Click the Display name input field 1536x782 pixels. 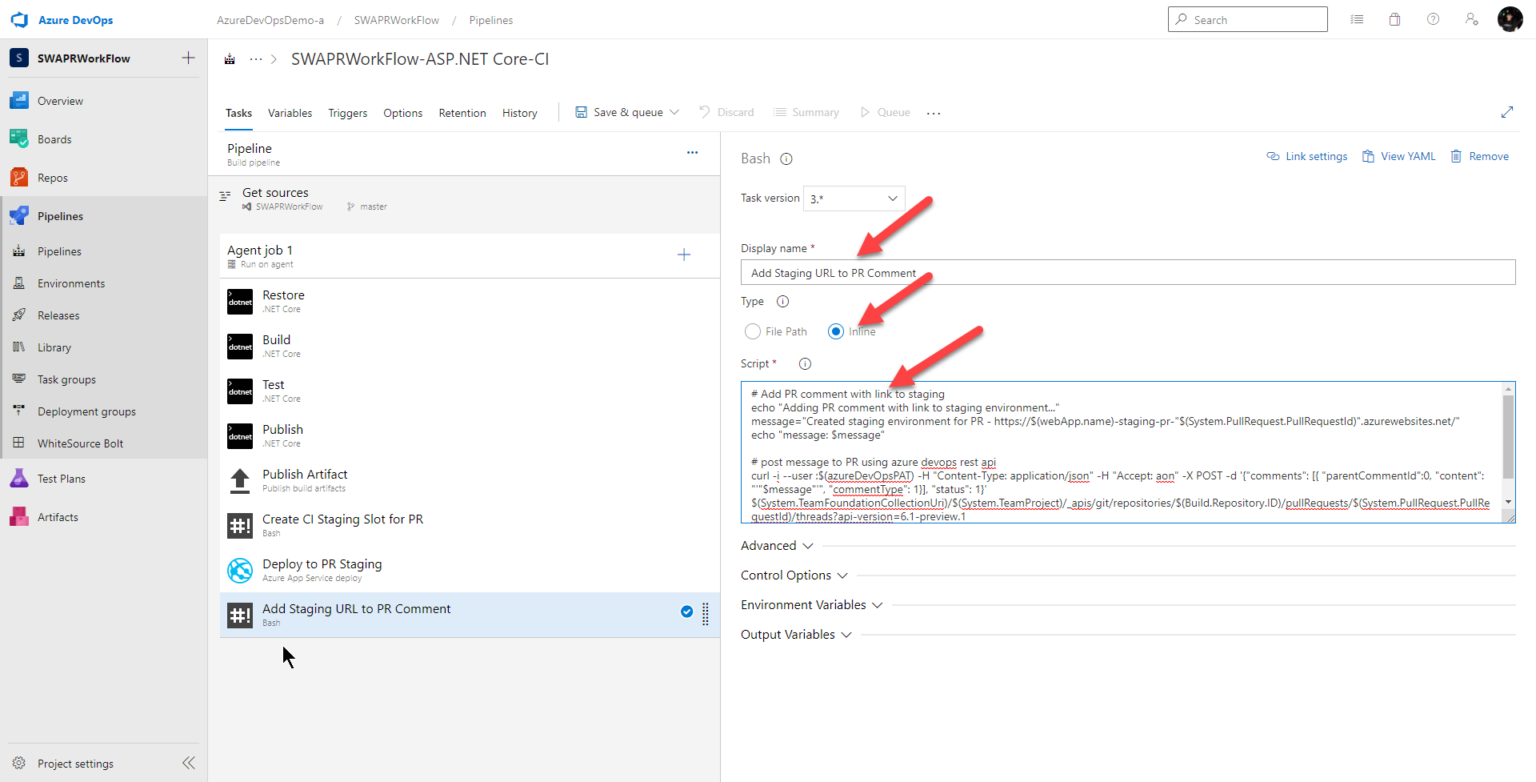point(1127,272)
